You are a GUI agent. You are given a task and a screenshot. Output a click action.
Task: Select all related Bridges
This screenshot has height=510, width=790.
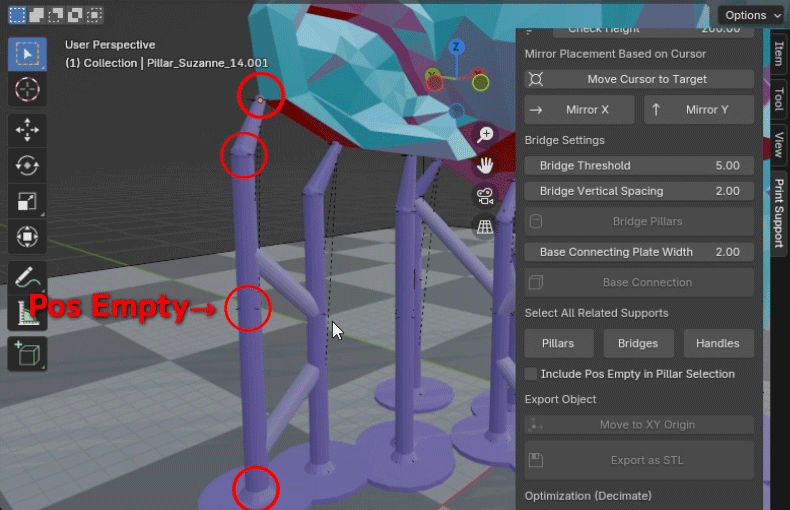(x=638, y=343)
